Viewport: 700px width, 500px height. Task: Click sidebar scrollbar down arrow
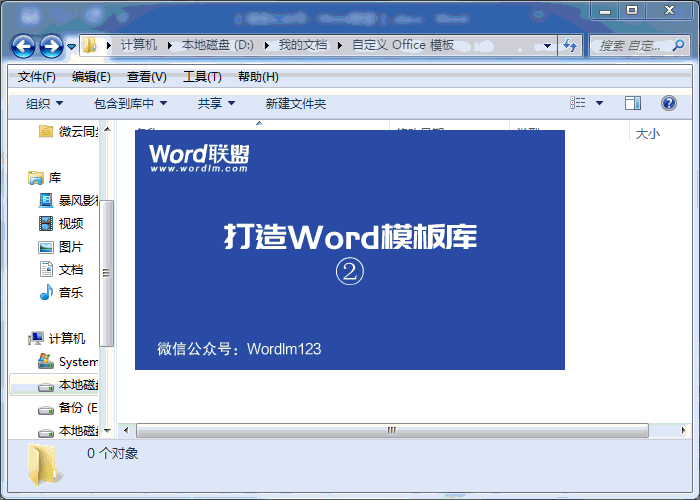coord(107,431)
